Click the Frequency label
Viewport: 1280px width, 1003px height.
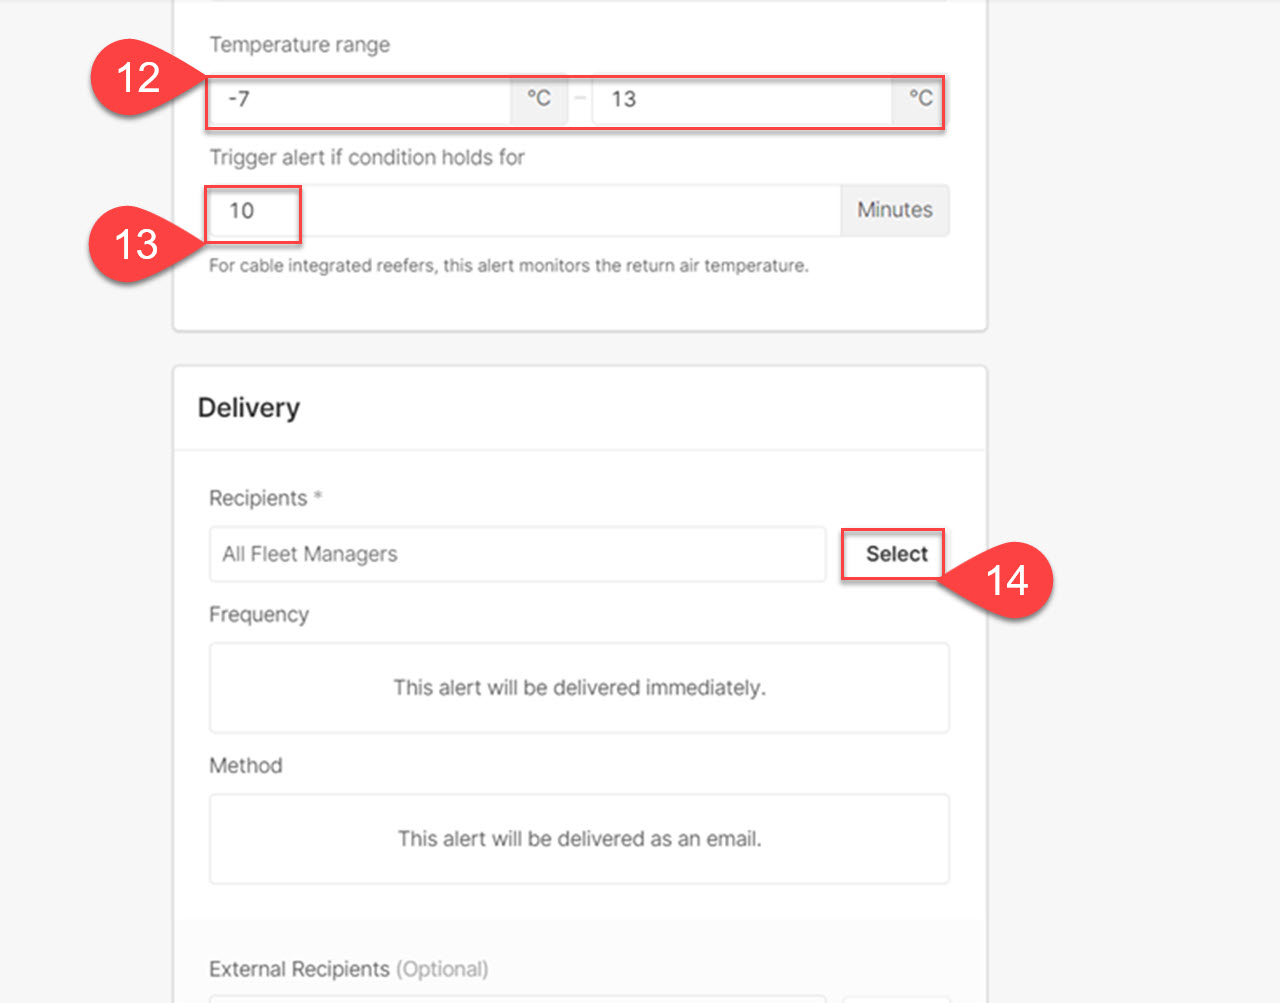pos(259,614)
